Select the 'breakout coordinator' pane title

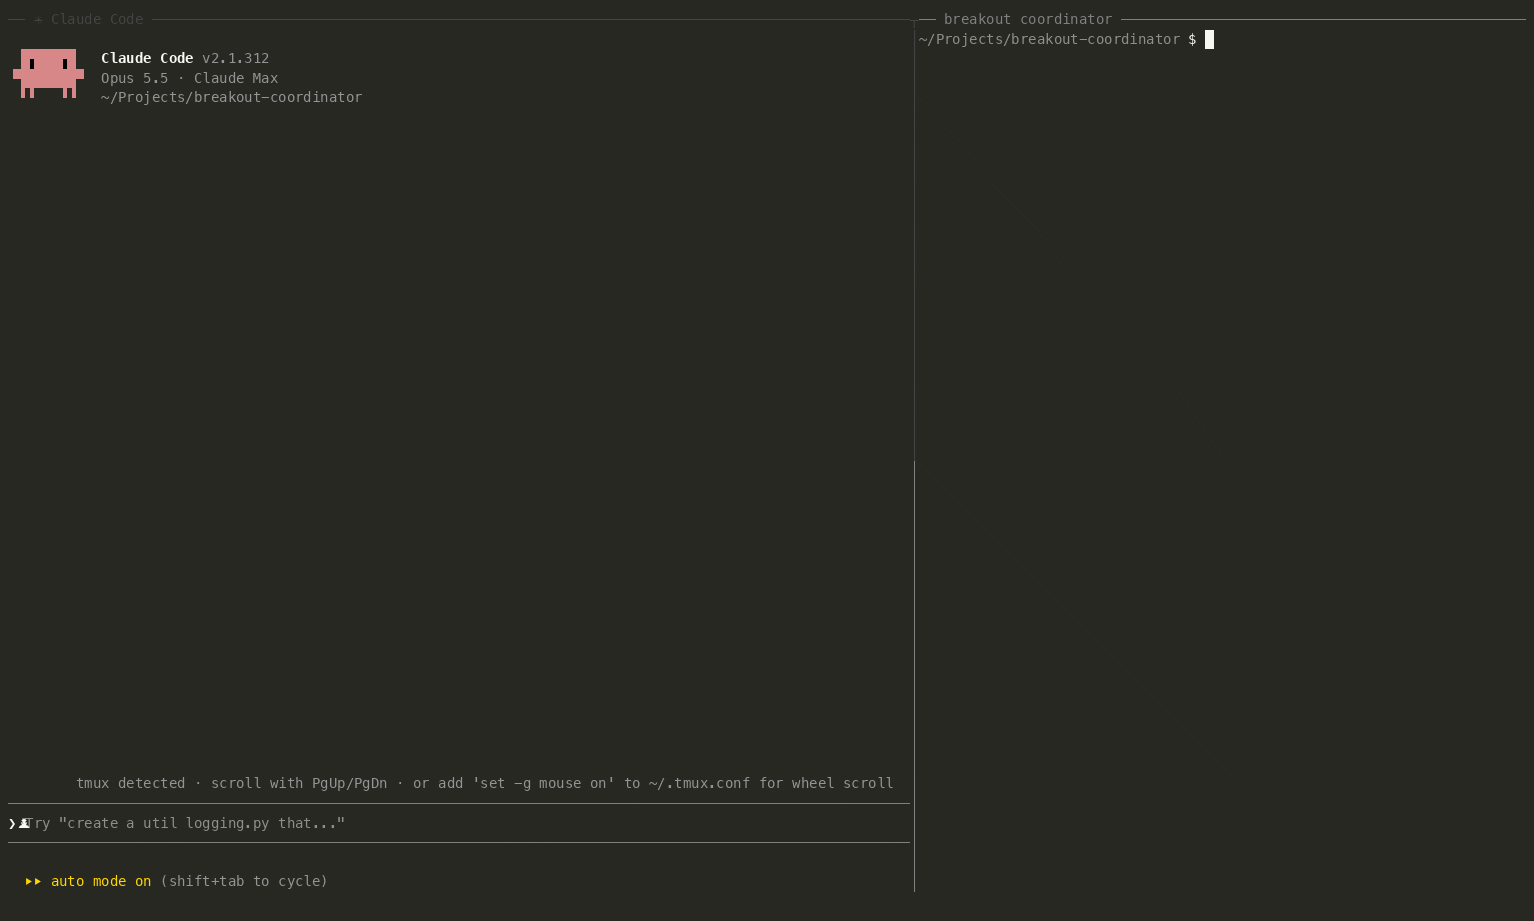point(1028,20)
